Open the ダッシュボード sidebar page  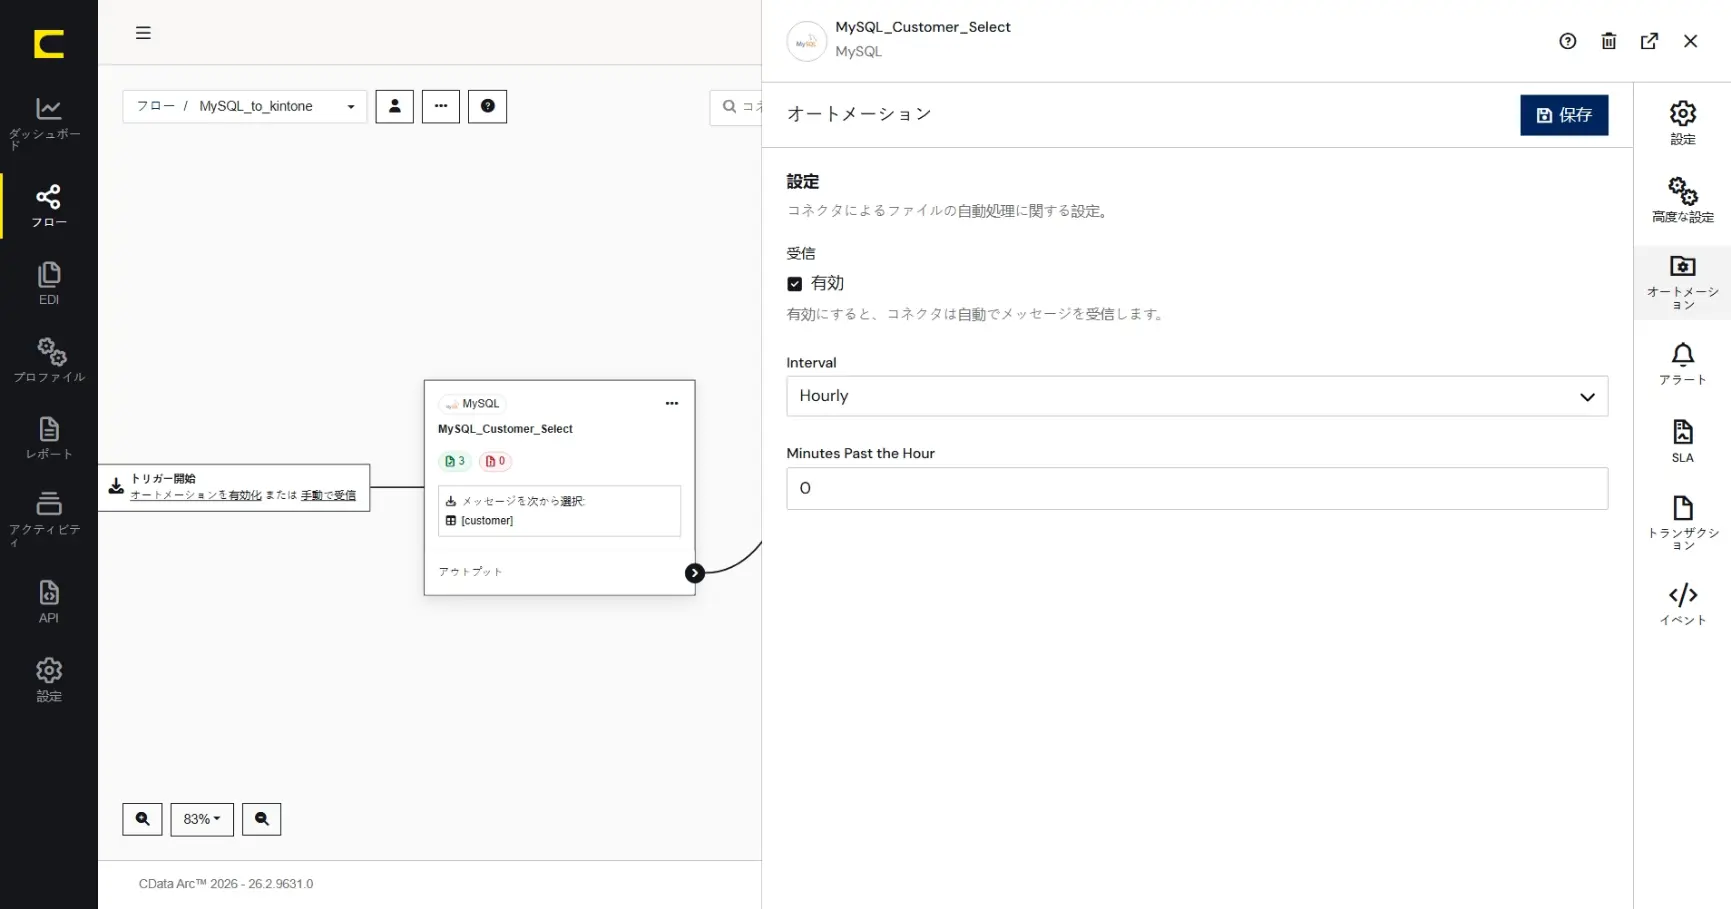pyautogui.click(x=48, y=122)
